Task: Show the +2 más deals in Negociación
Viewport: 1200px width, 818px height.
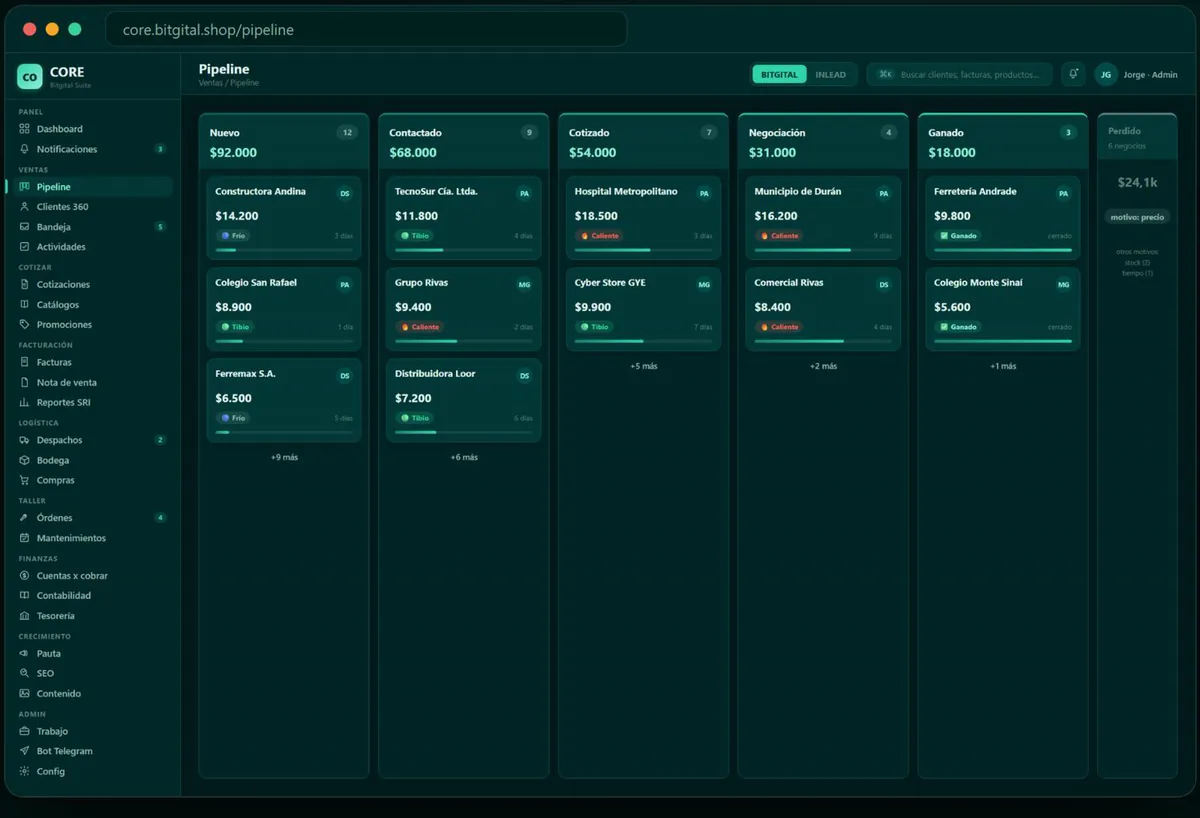Action: click(x=823, y=366)
